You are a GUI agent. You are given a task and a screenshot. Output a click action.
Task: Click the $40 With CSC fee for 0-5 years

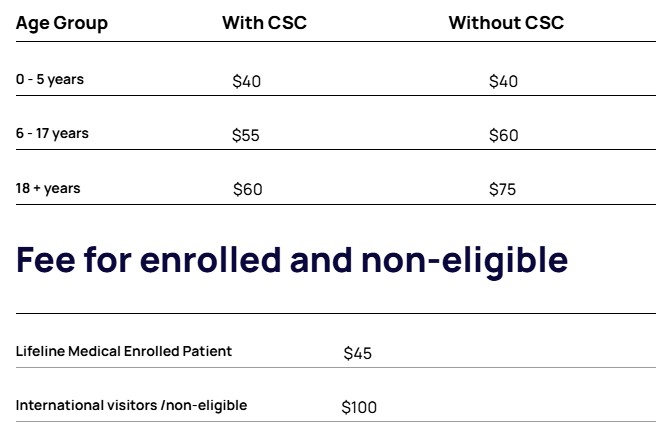click(x=246, y=81)
